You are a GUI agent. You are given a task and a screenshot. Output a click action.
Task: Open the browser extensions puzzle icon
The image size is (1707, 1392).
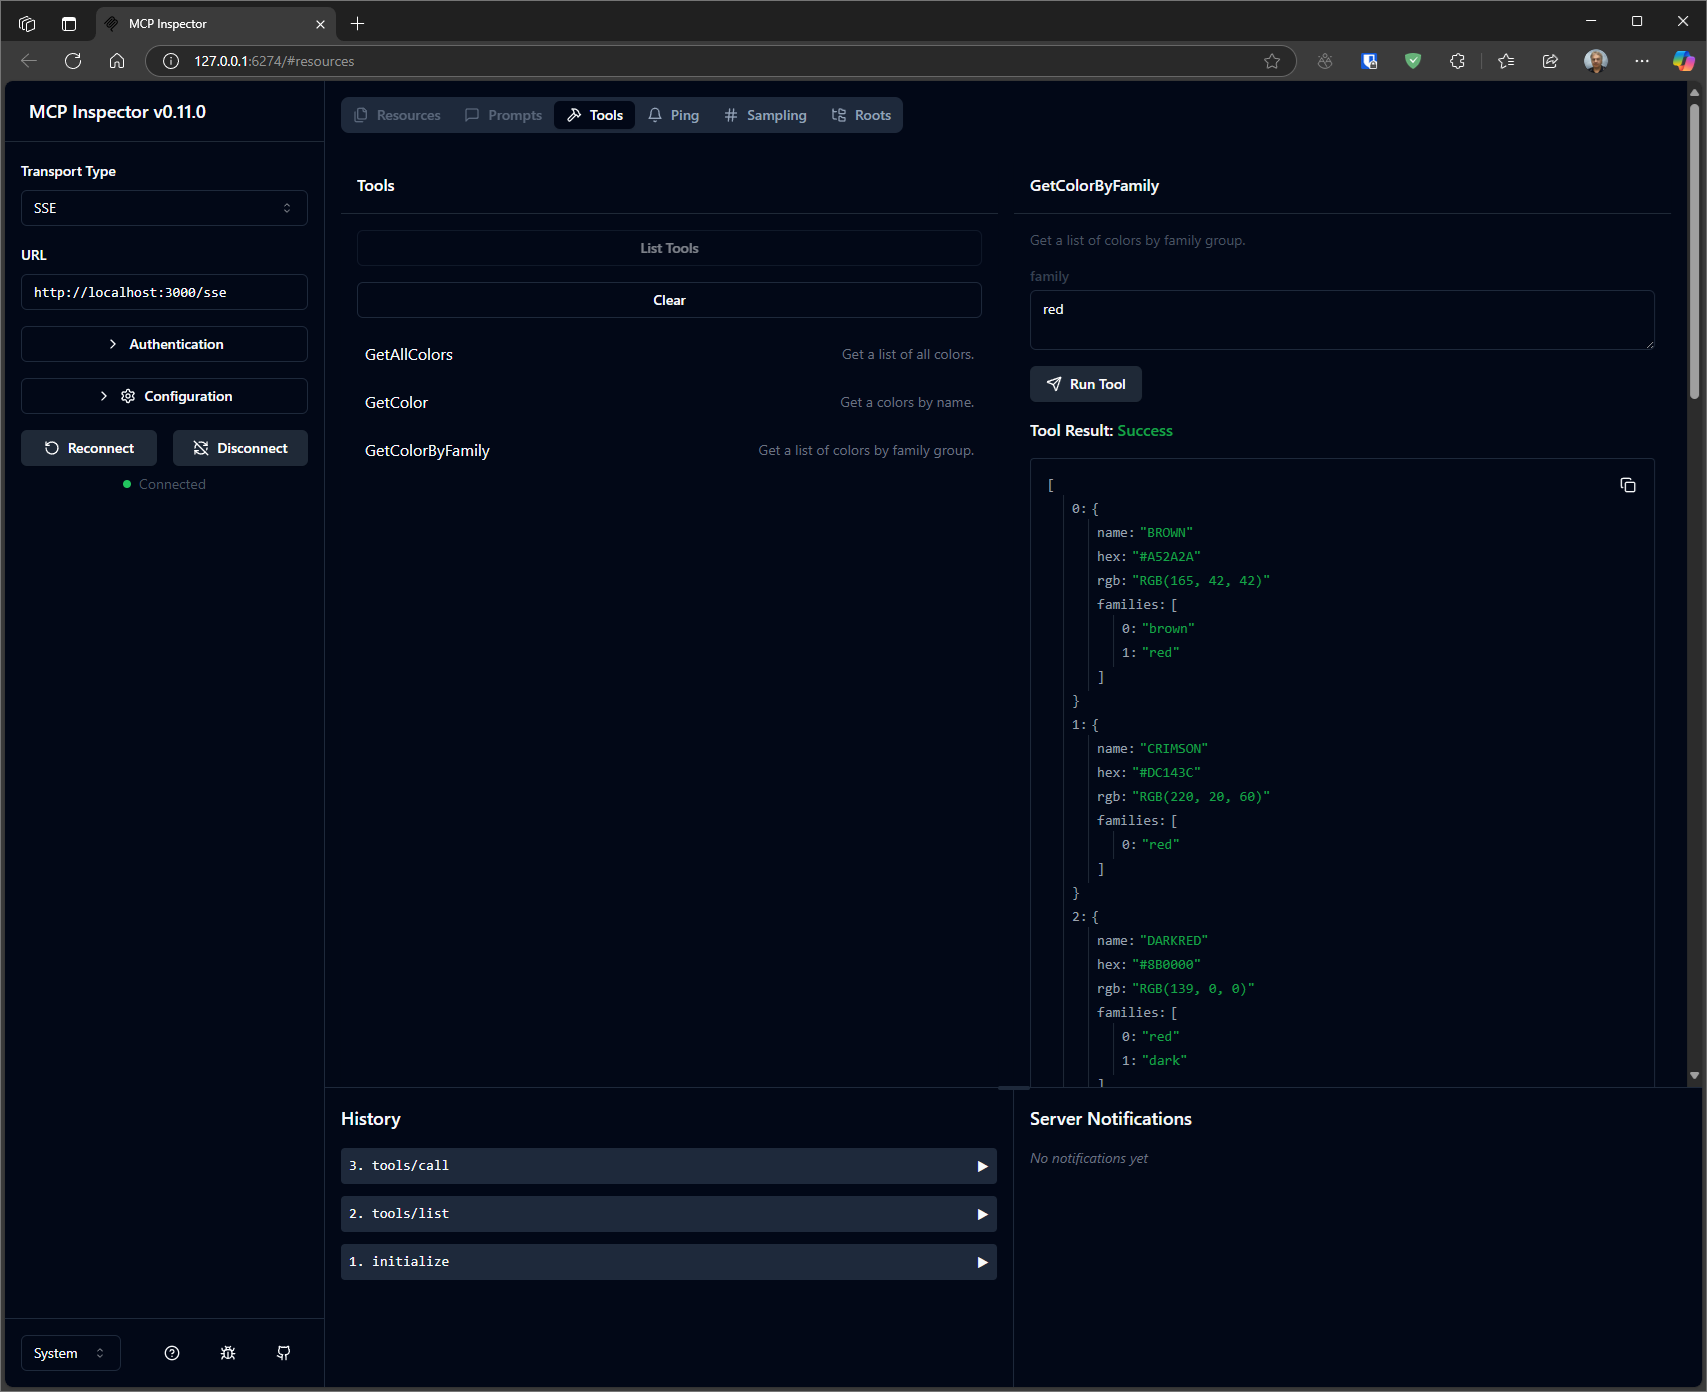tap(1457, 61)
